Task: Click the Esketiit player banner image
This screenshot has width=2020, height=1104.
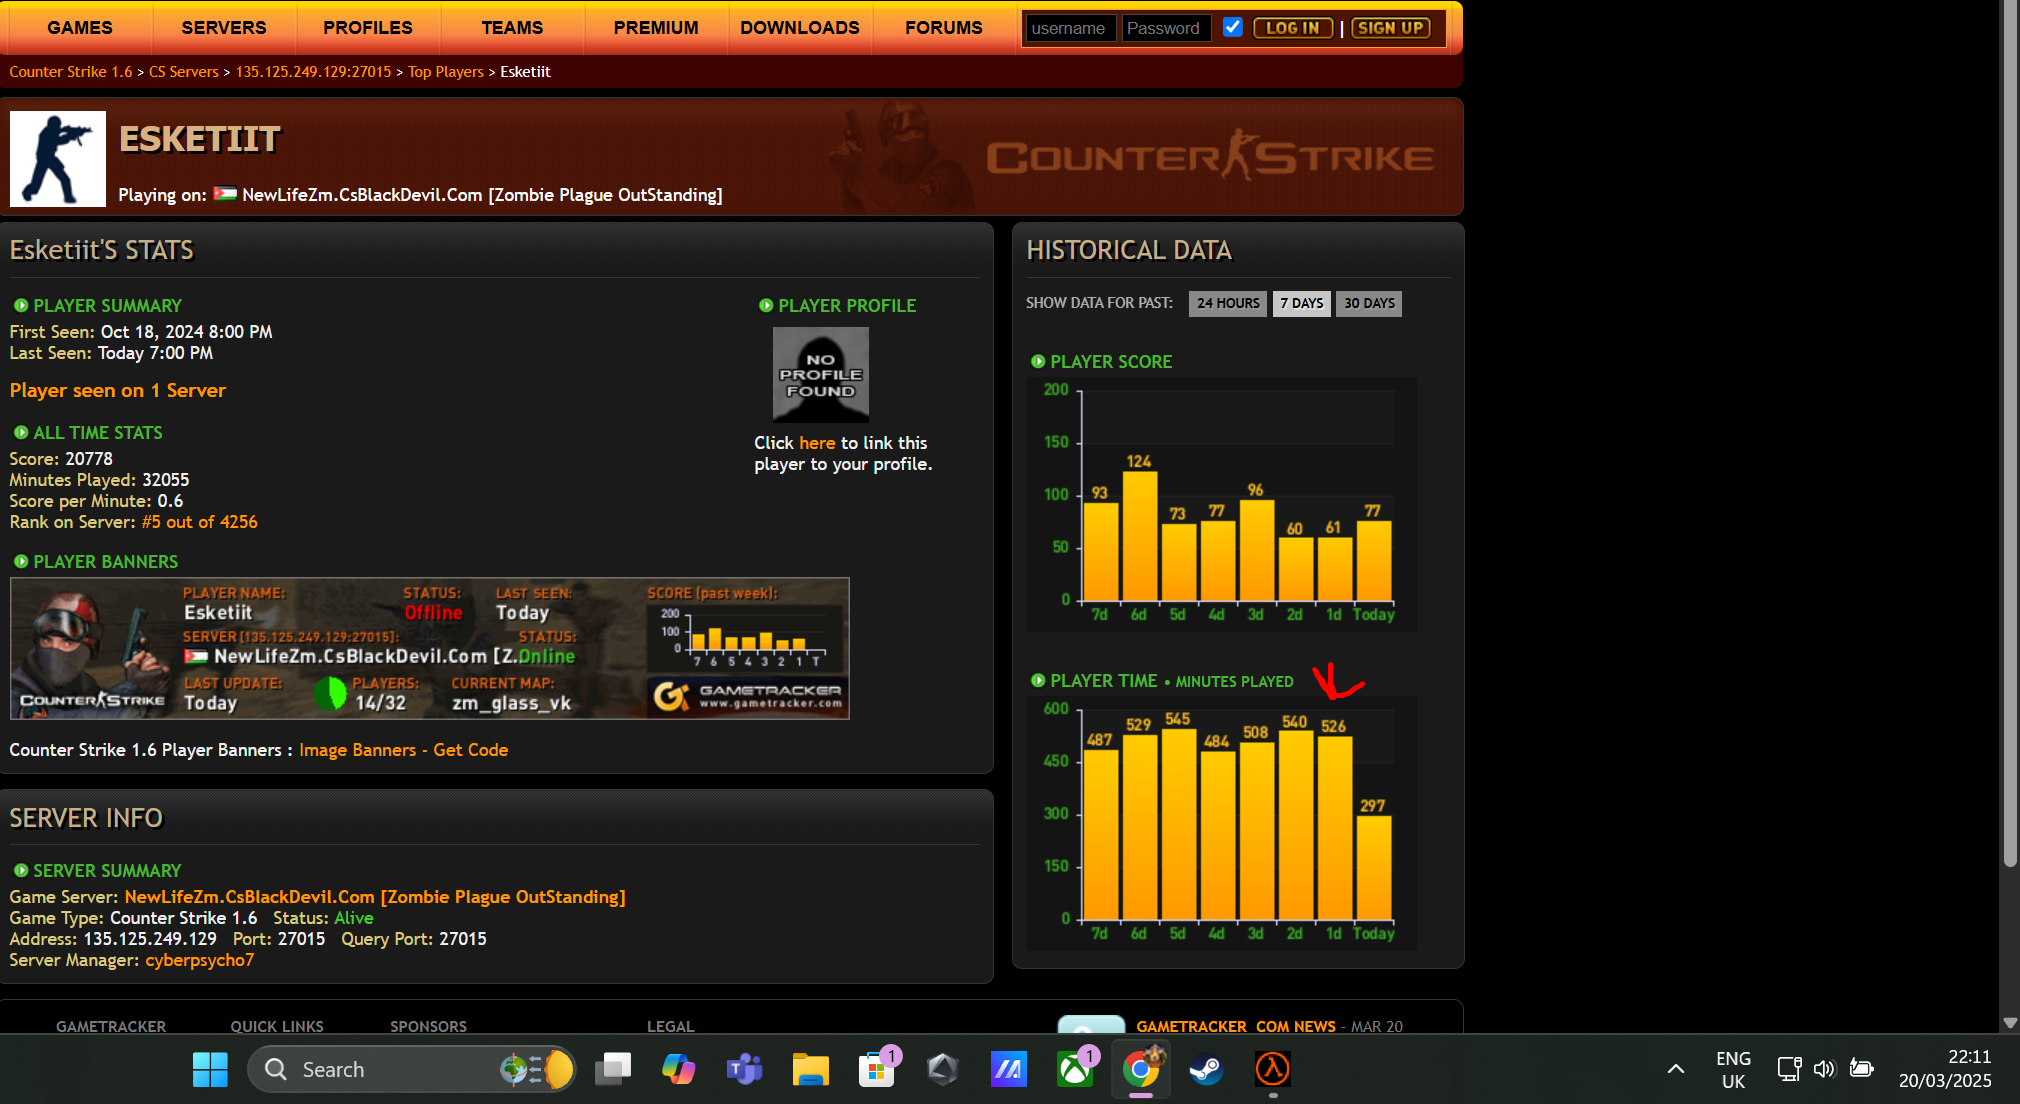Action: tap(430, 648)
